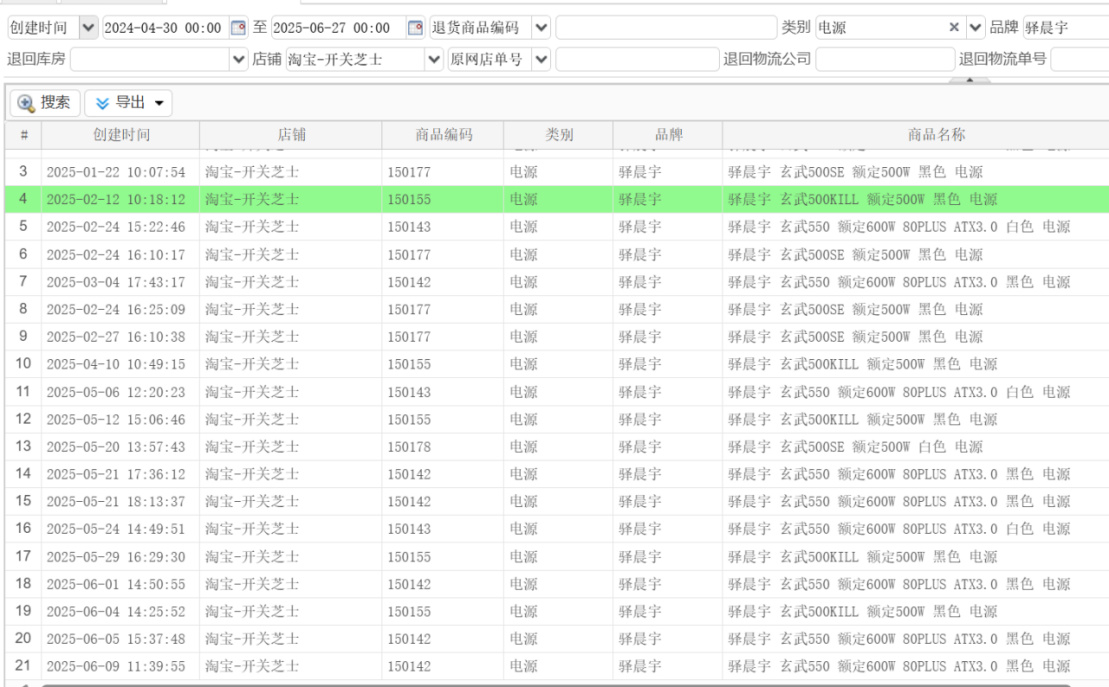The height and width of the screenshot is (687, 1109).
Task: Open the 类别 category dropdown arrow
Action: coord(975,28)
